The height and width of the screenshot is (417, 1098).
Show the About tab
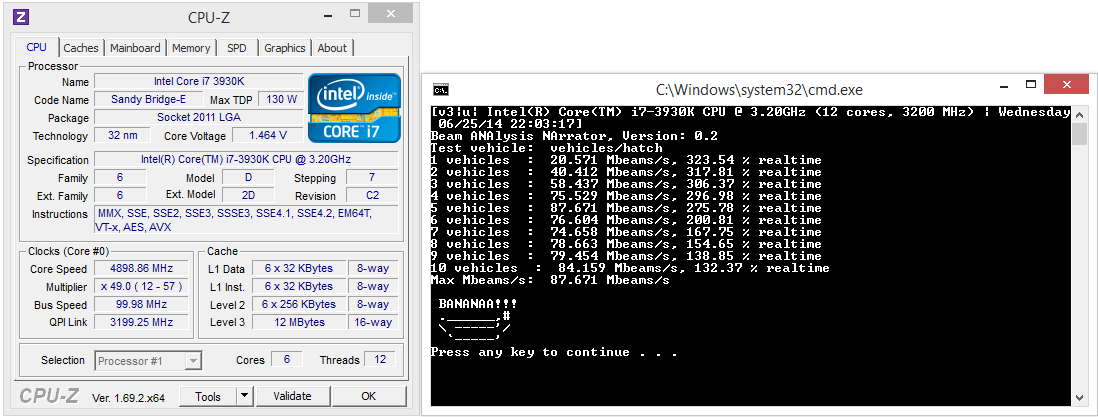(x=332, y=48)
